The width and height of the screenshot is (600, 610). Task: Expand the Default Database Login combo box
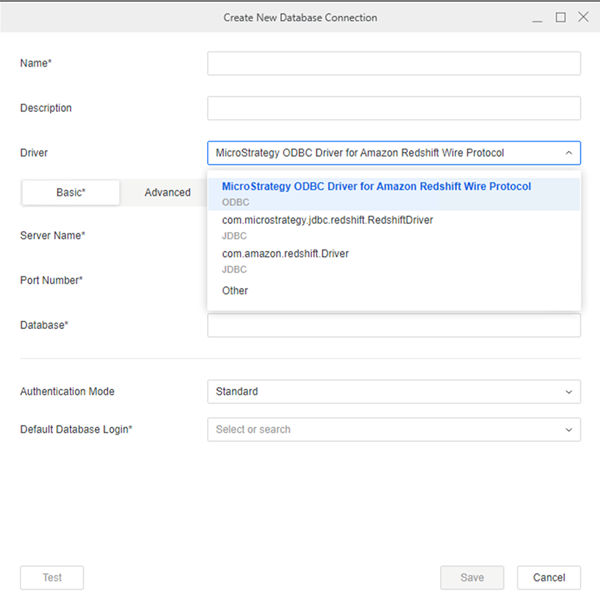pyautogui.click(x=394, y=429)
